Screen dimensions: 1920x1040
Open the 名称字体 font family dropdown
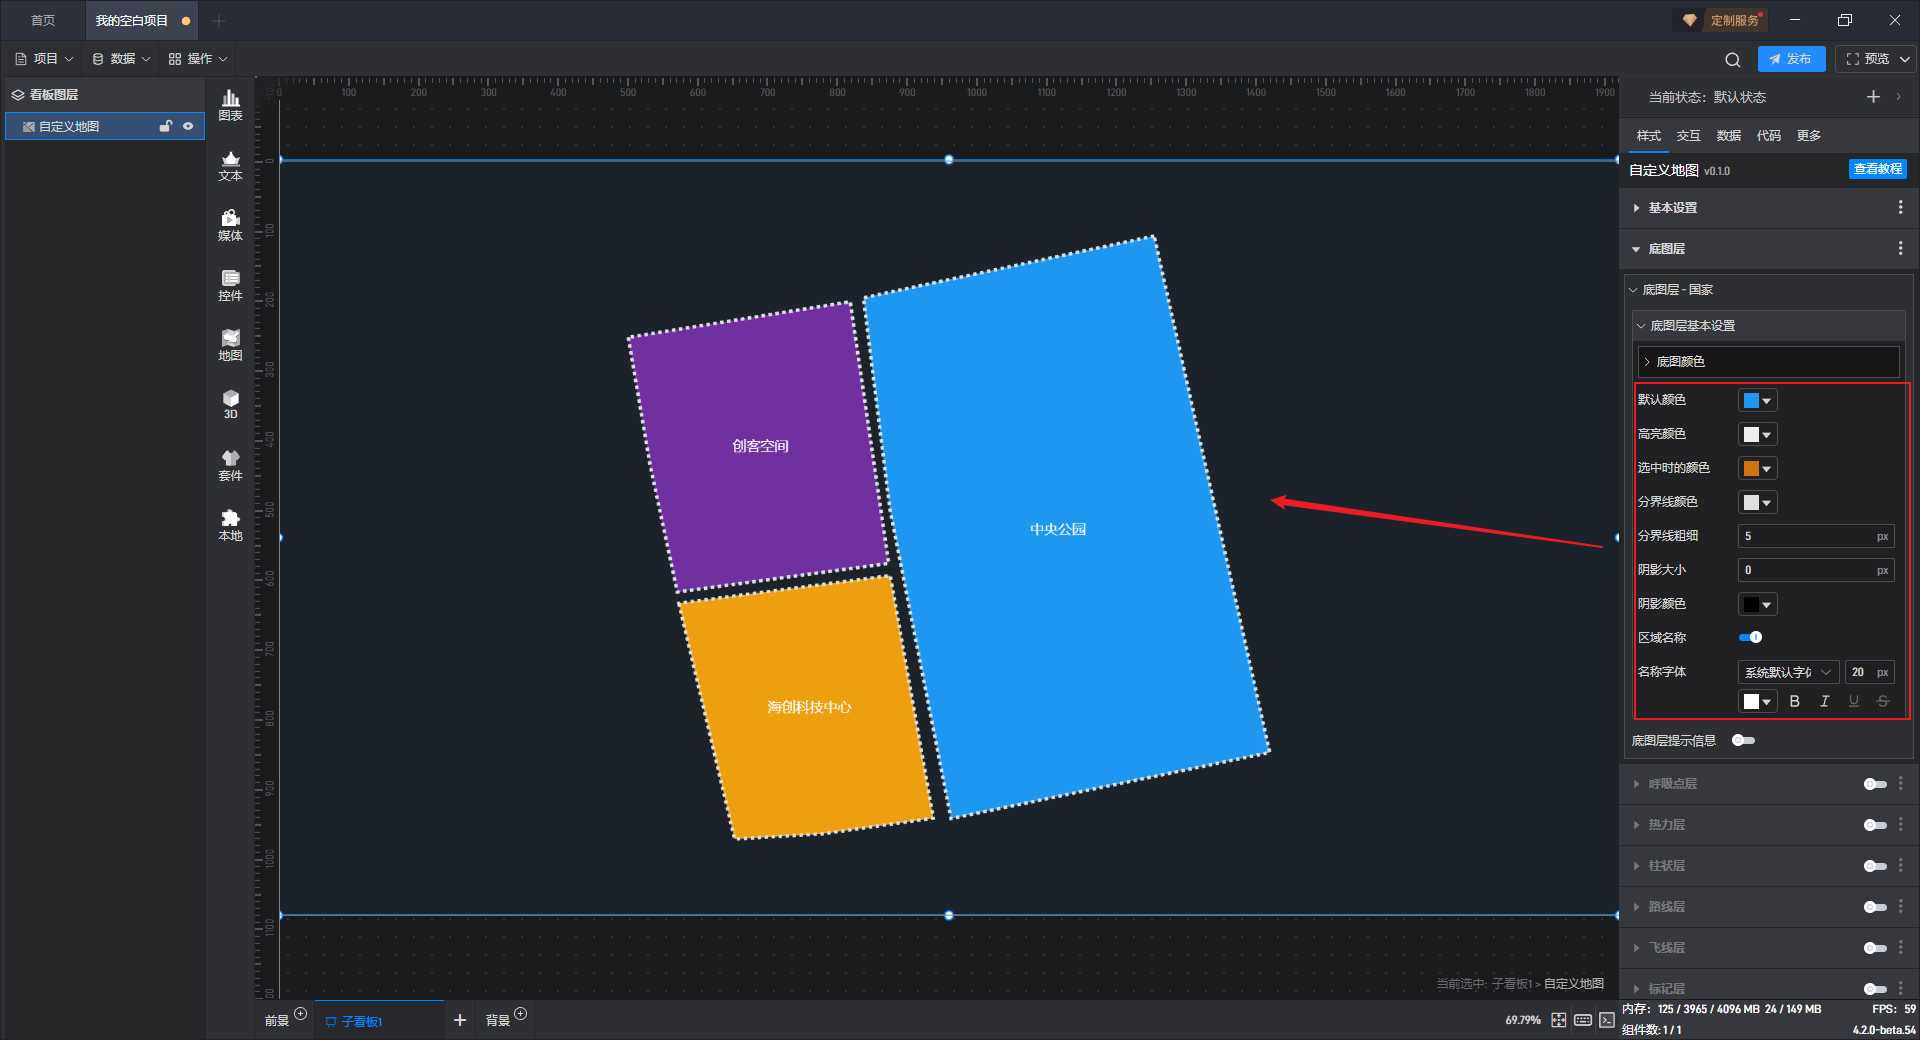1787,672
